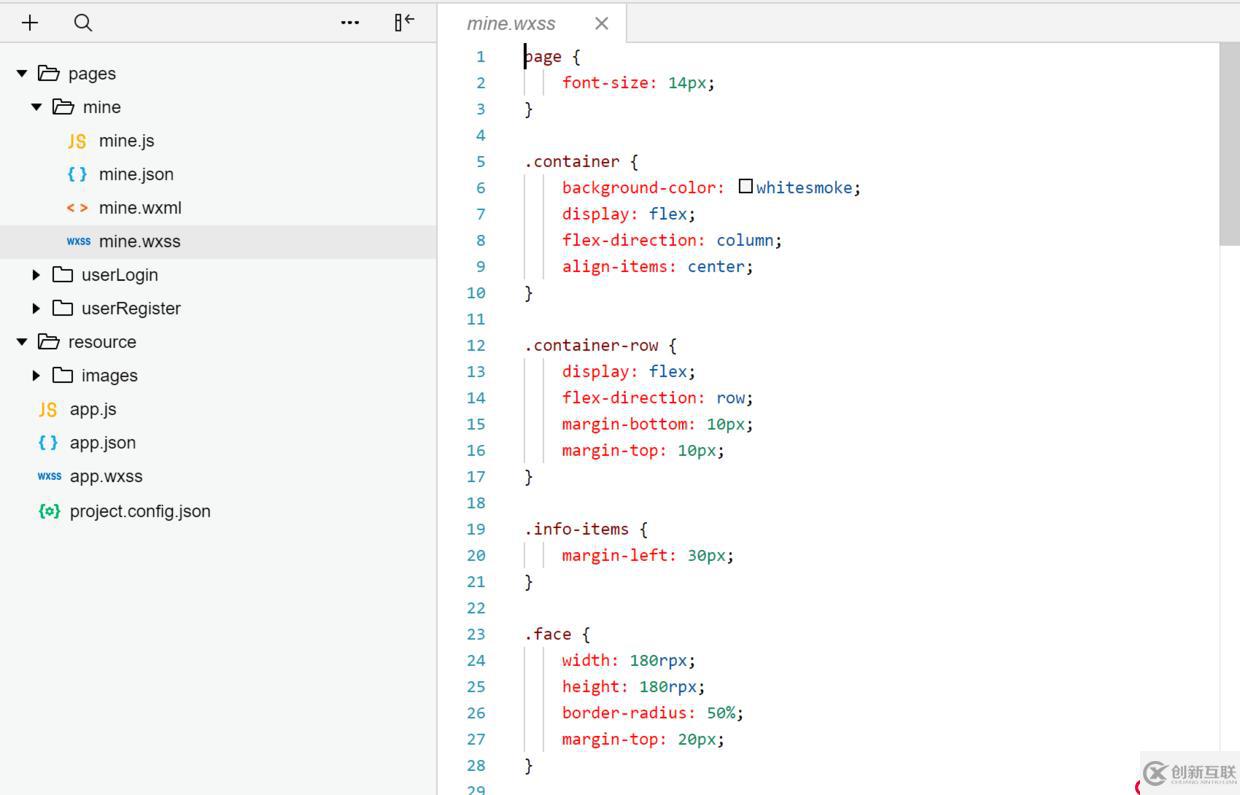Image resolution: width=1240 pixels, height=795 pixels.
Task: Collapse the resource folder
Action: coord(22,342)
